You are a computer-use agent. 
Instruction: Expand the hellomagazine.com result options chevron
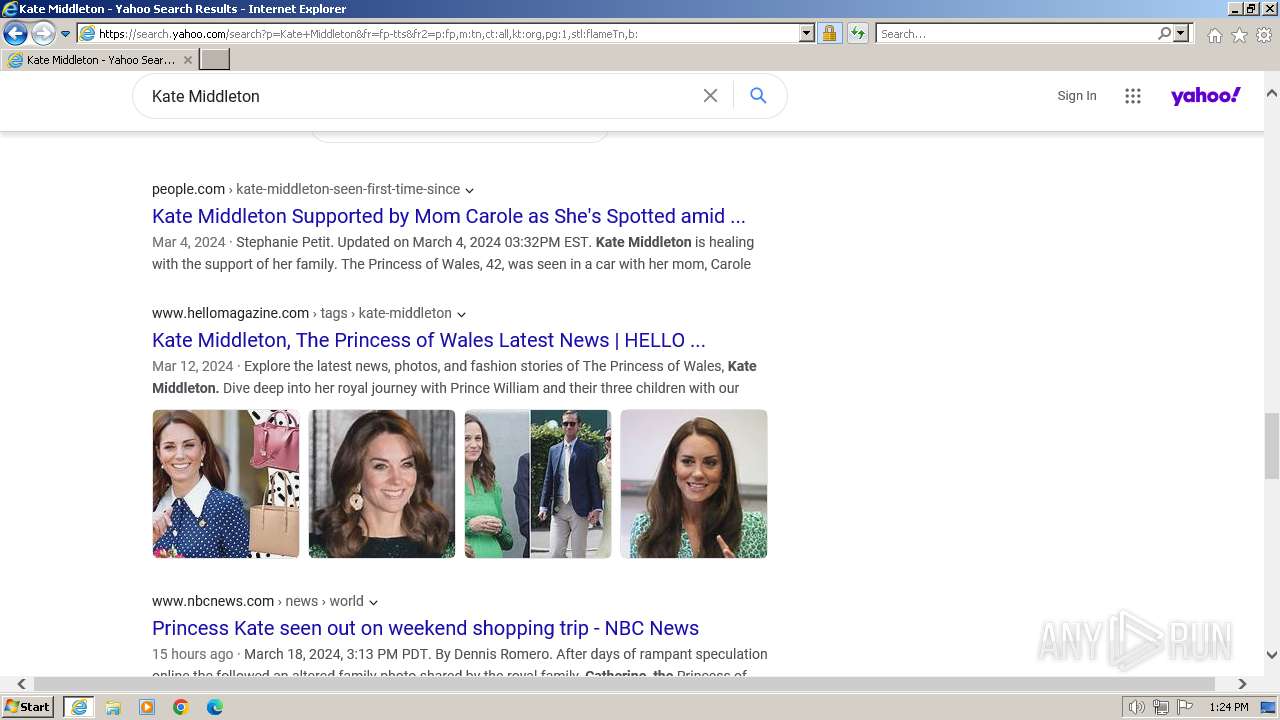(x=461, y=314)
